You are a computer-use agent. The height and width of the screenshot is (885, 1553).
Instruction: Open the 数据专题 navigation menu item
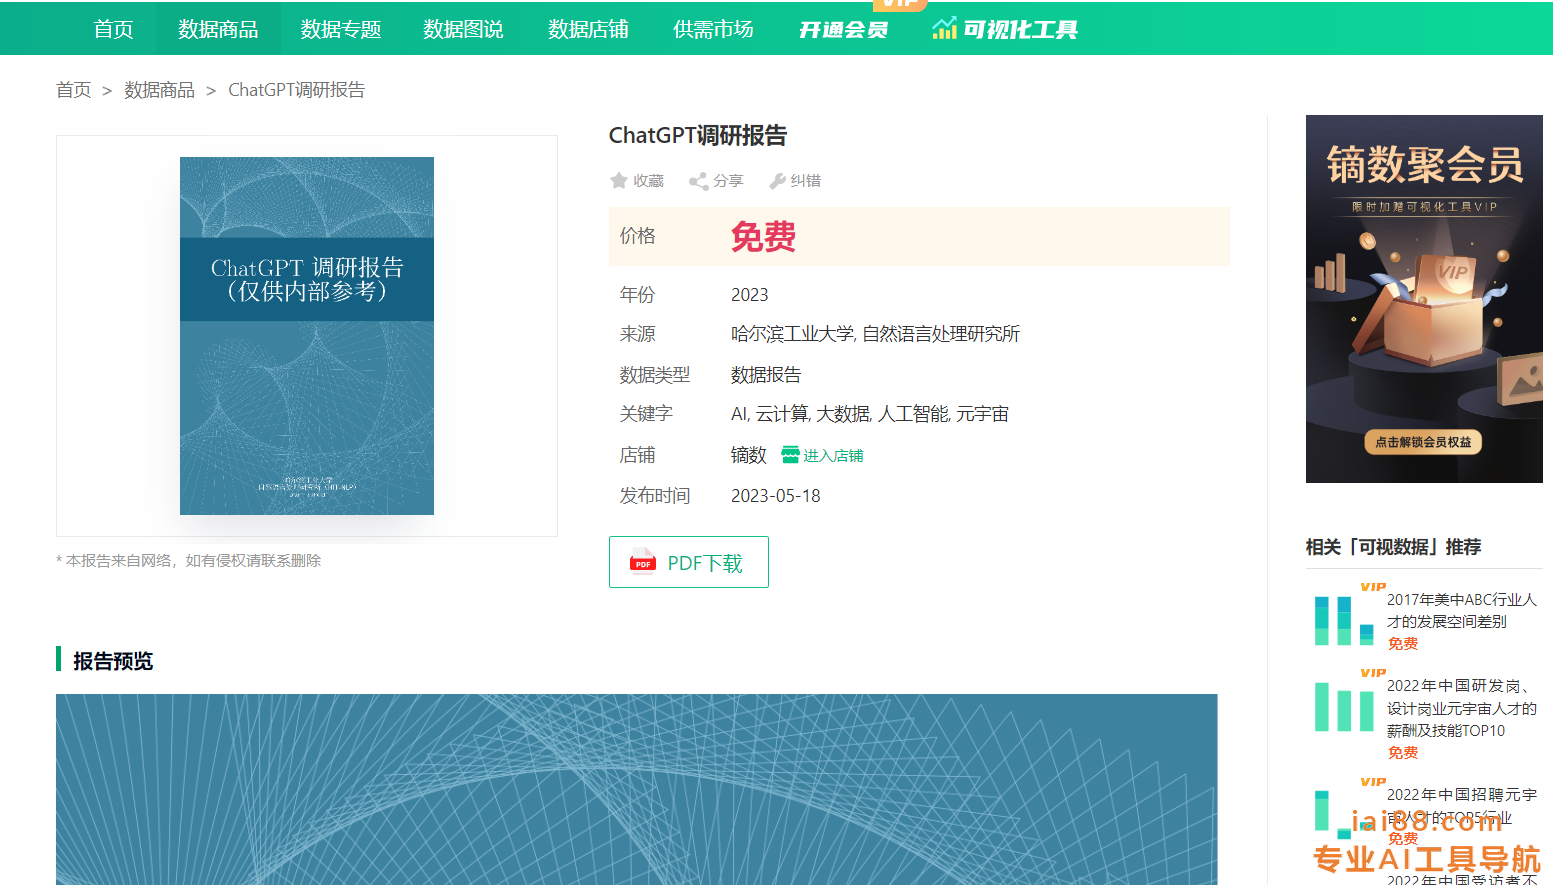(341, 29)
